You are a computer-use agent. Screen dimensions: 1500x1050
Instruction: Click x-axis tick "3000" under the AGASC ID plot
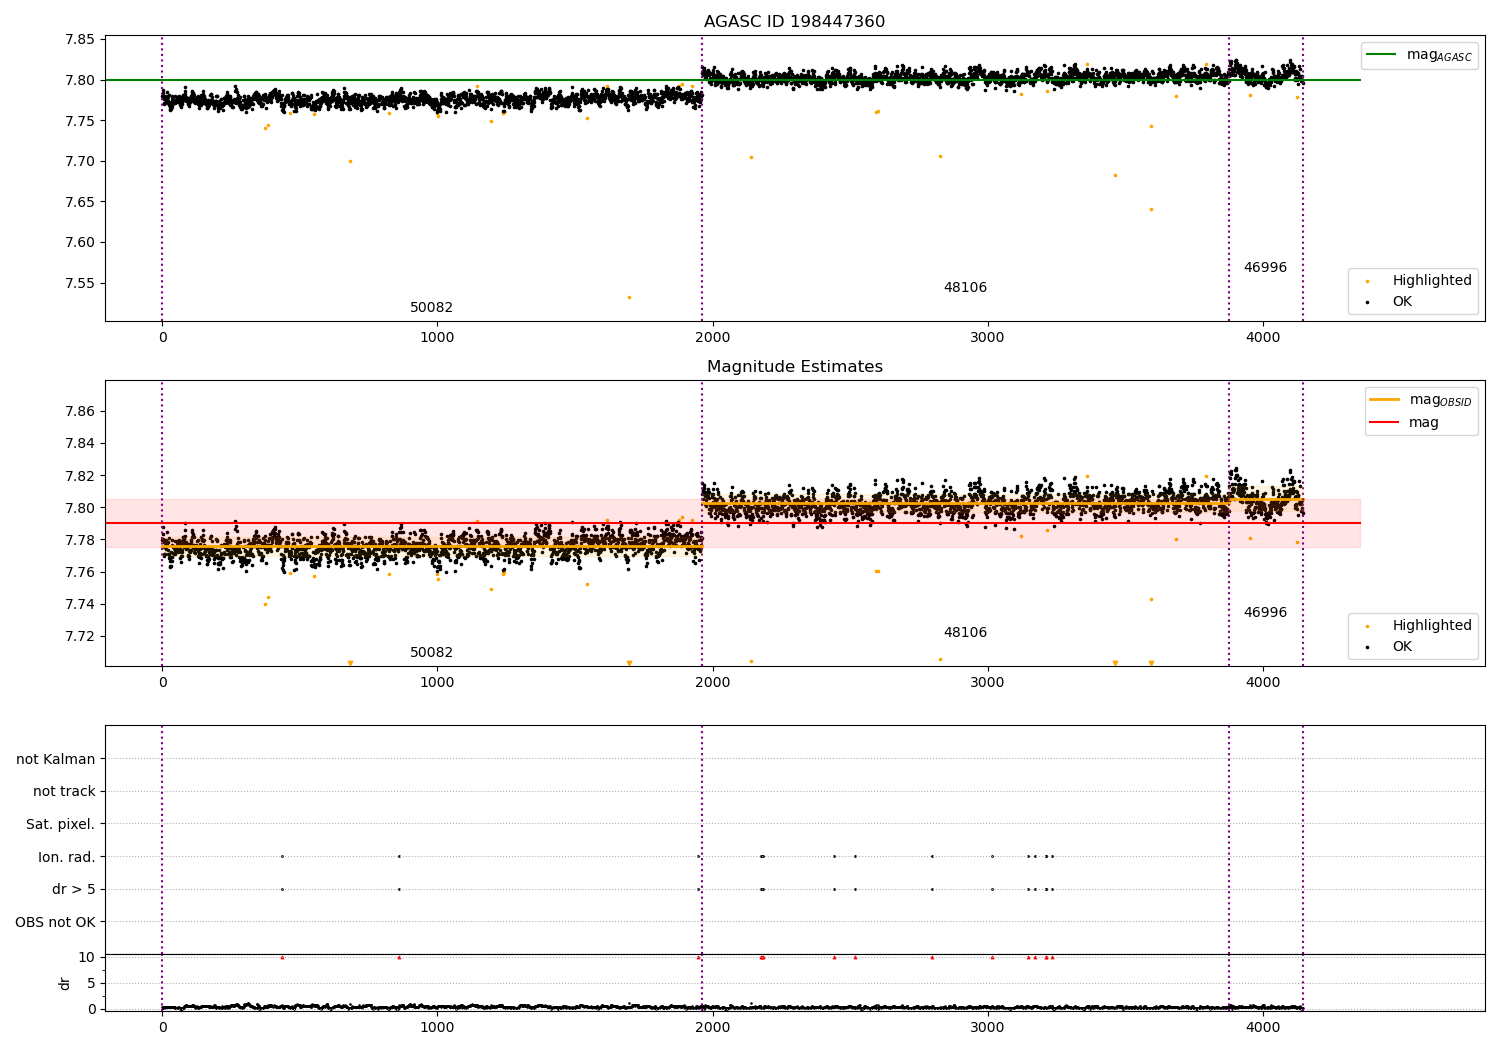[x=987, y=338]
